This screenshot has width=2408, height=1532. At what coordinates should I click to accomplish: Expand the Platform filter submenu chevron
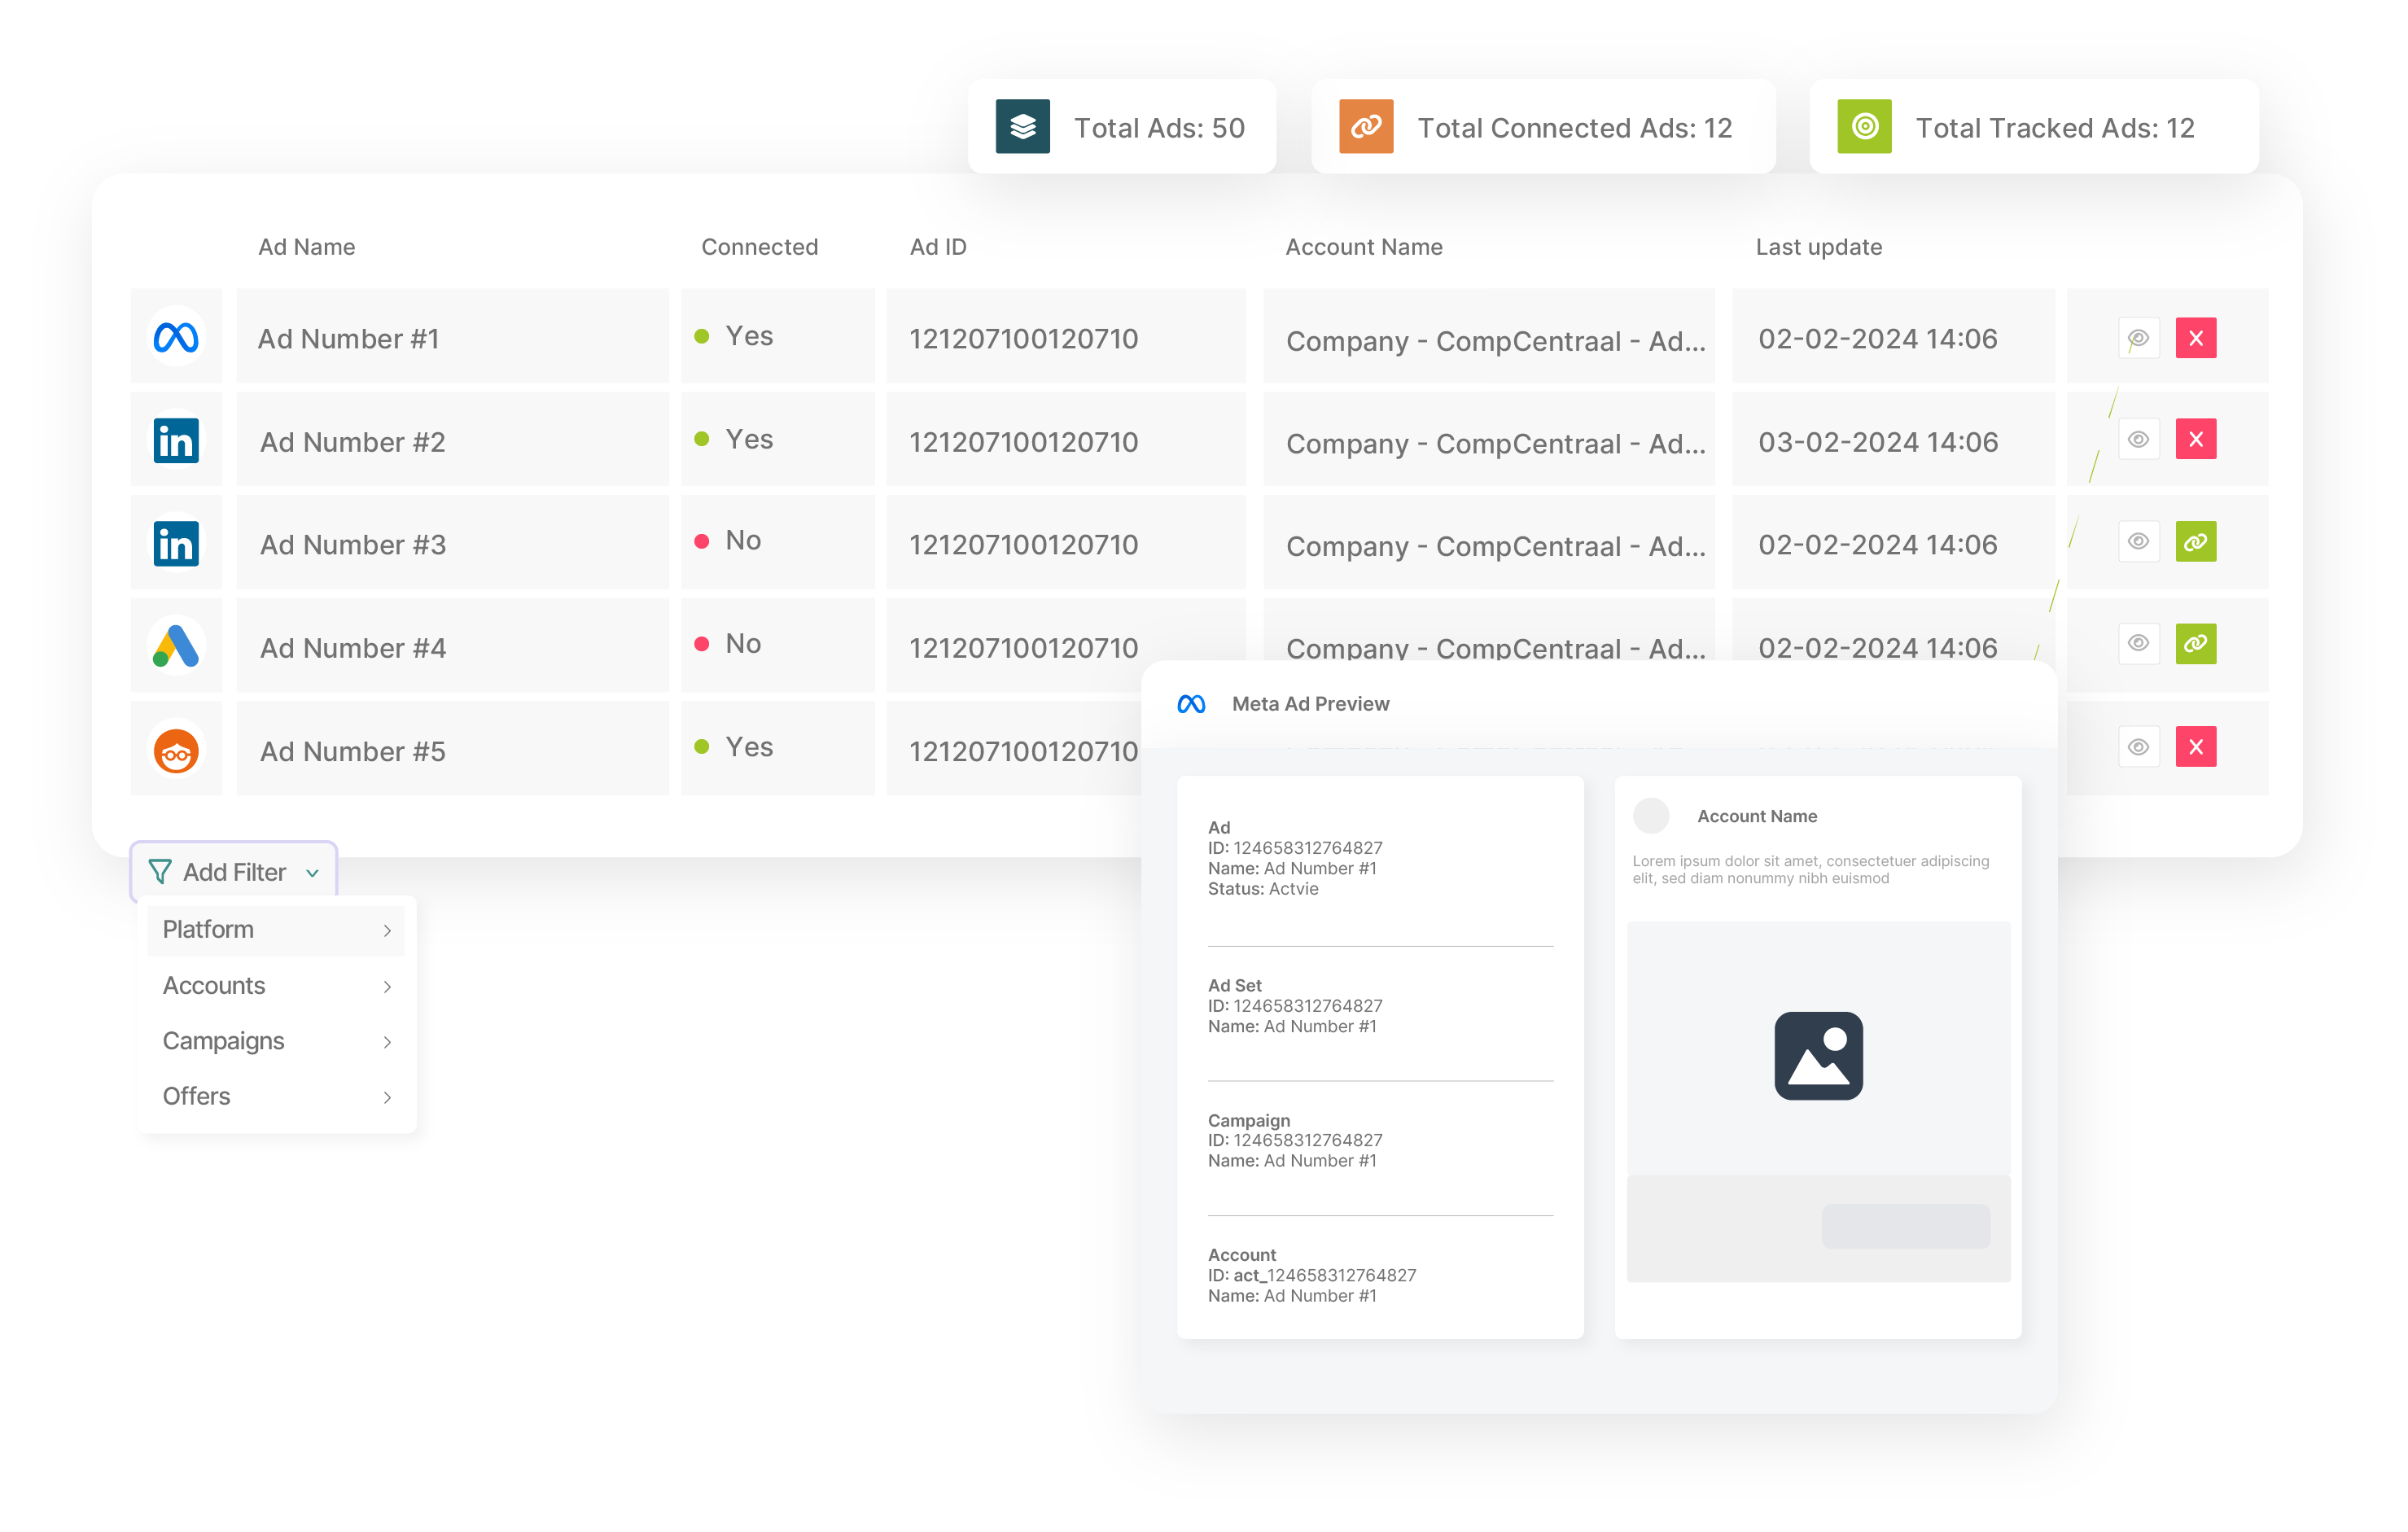click(x=387, y=931)
